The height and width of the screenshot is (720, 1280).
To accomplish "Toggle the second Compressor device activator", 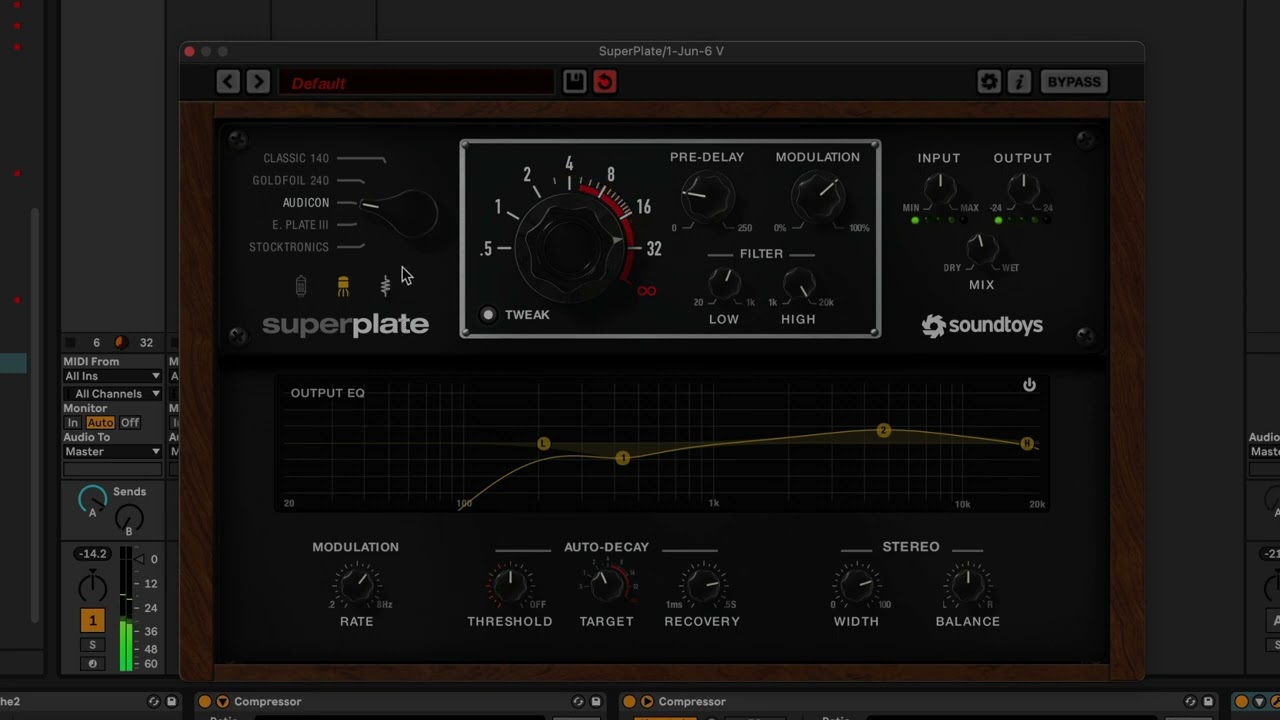I will 629,702.
